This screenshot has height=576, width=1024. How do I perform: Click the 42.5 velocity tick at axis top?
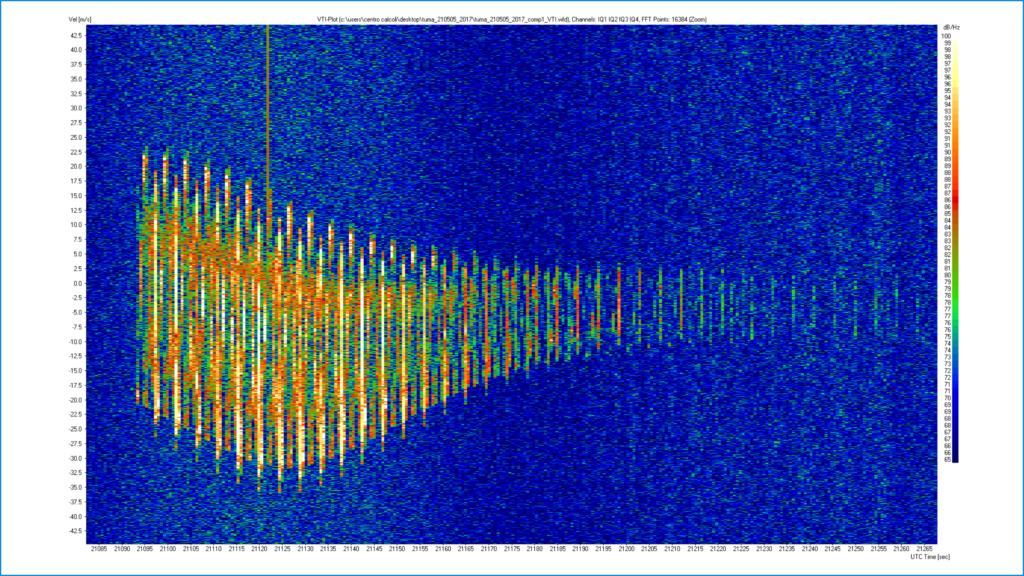tap(76, 35)
